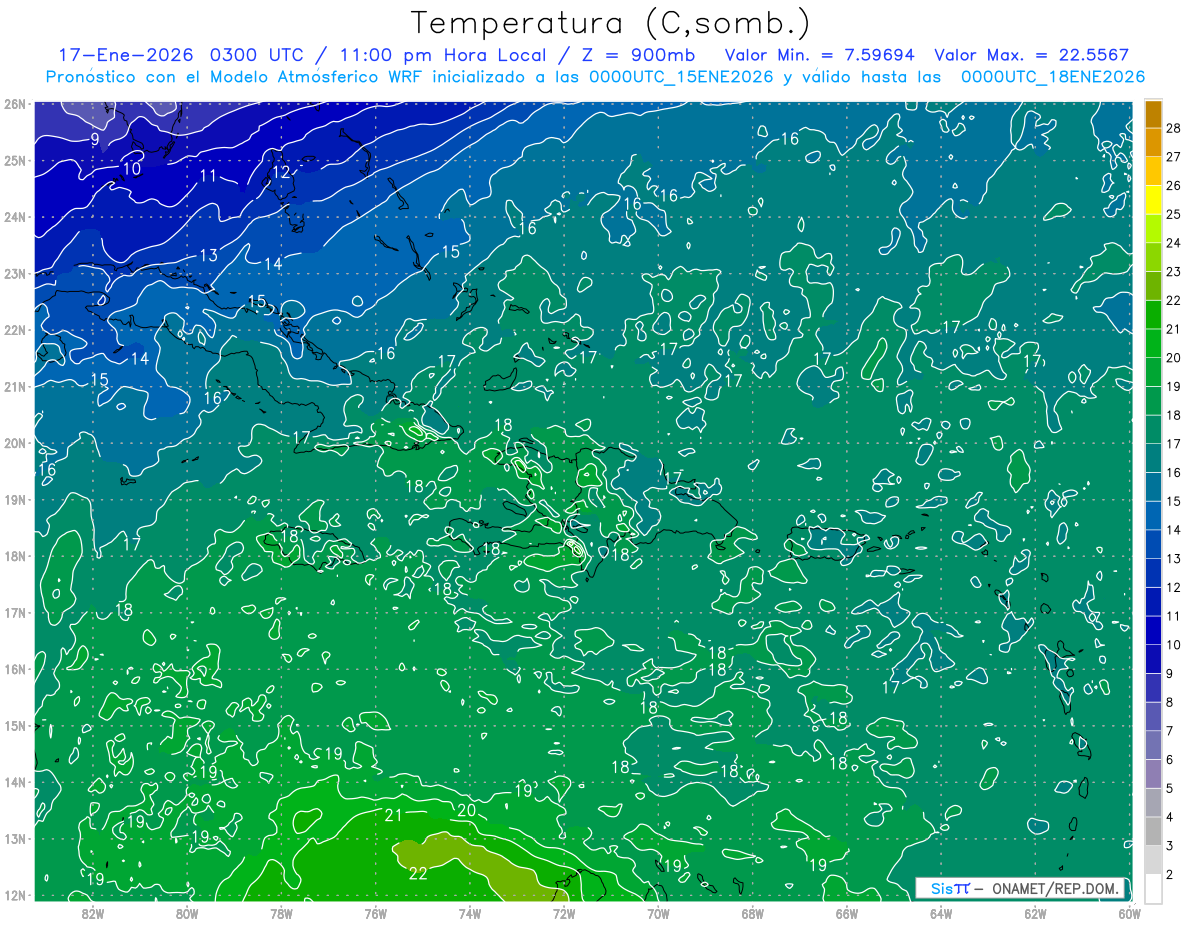Click the latitude axis label "12N"

14,895
